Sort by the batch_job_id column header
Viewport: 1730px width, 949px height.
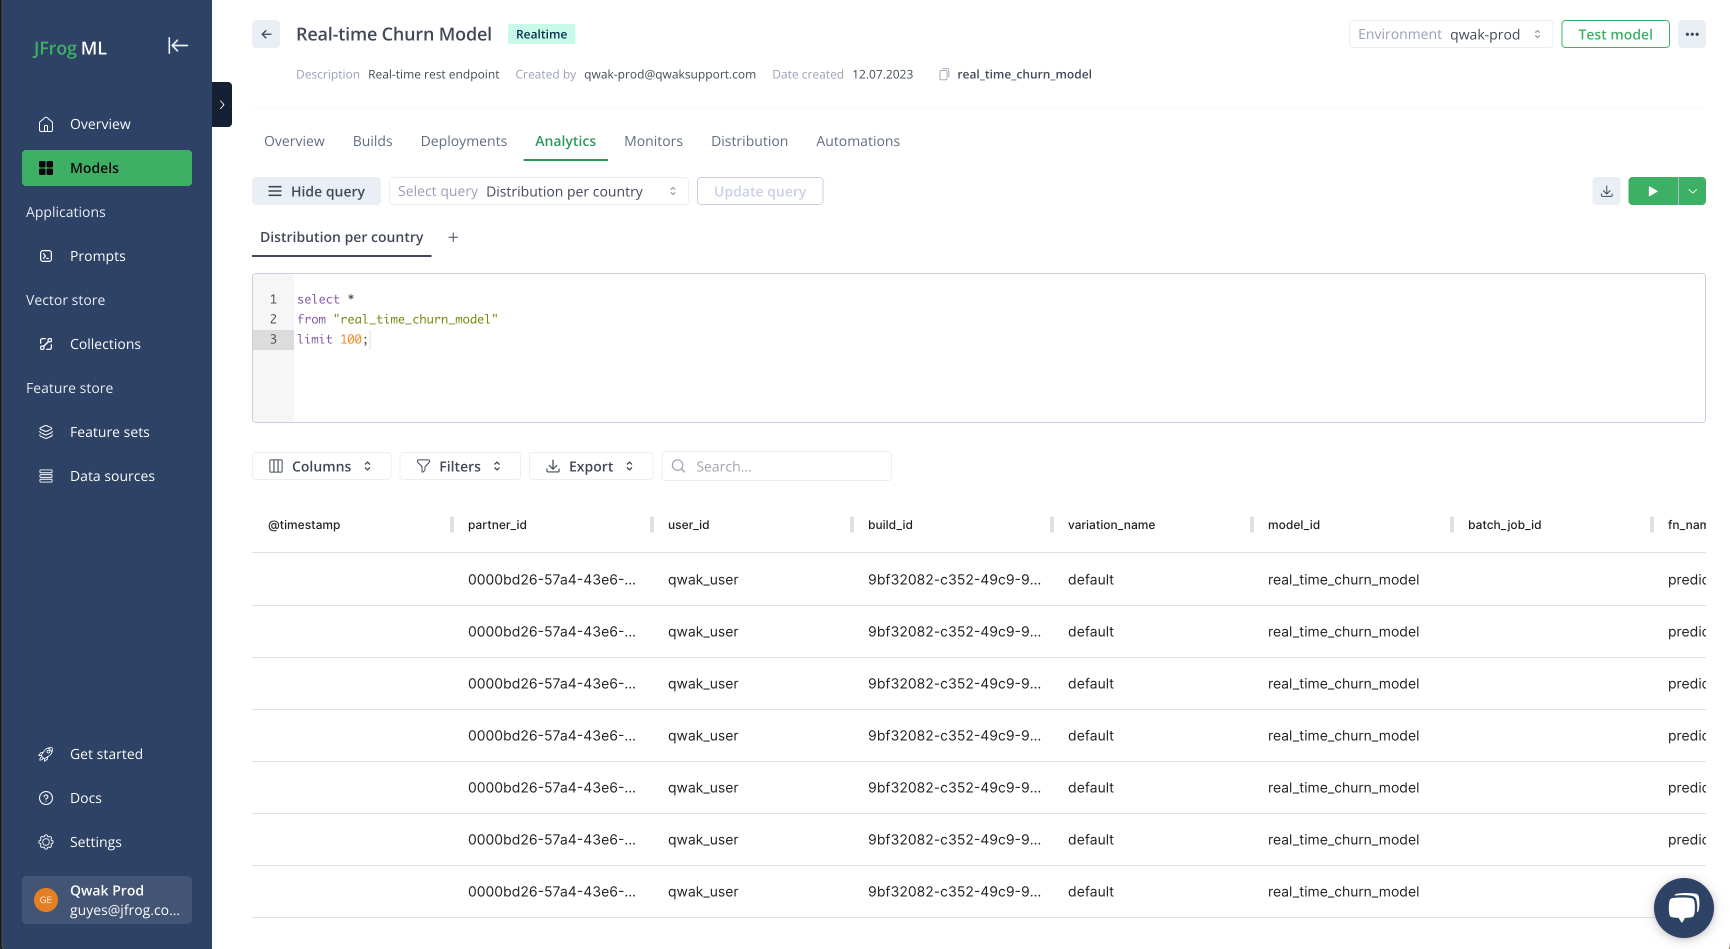(x=1504, y=525)
